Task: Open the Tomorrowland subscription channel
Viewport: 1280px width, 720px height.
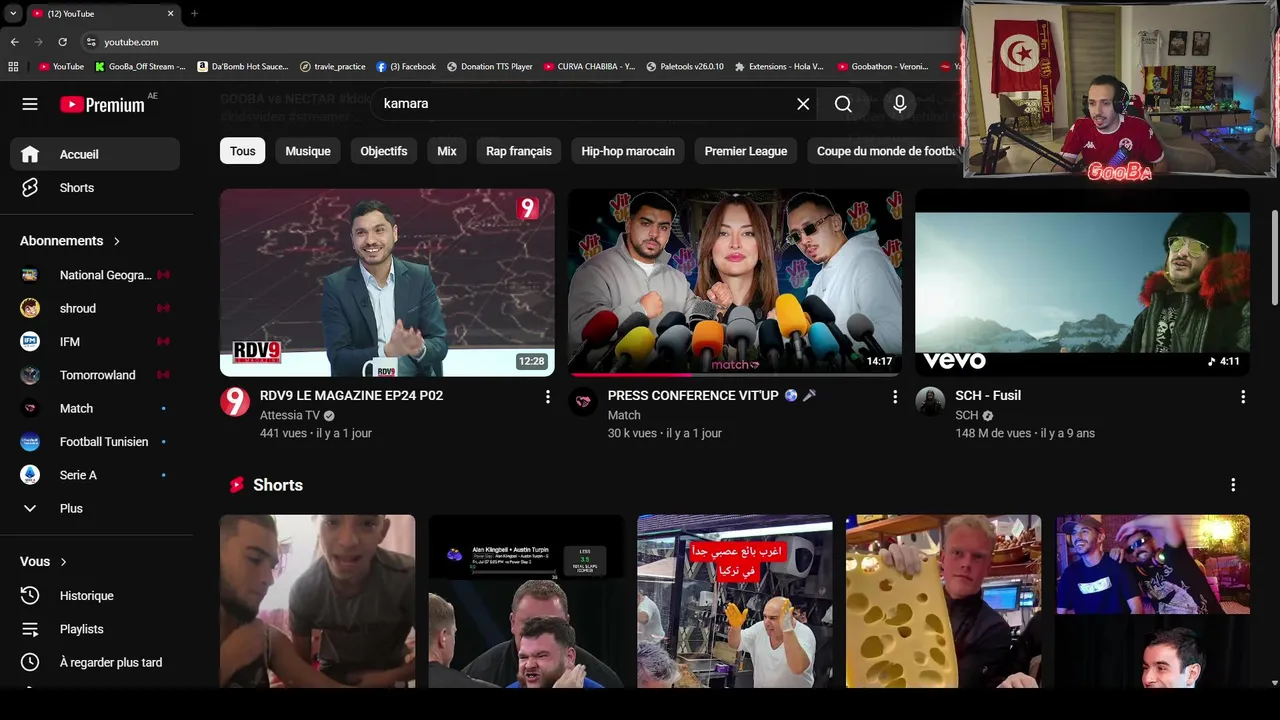Action: coord(95,375)
